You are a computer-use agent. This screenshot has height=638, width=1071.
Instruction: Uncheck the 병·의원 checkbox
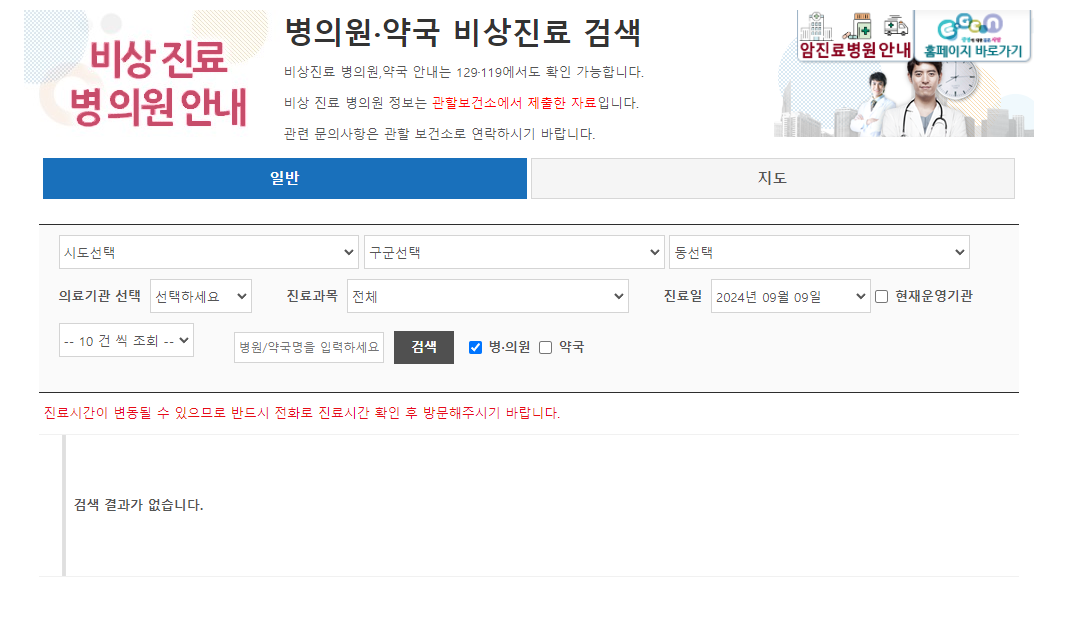point(474,347)
